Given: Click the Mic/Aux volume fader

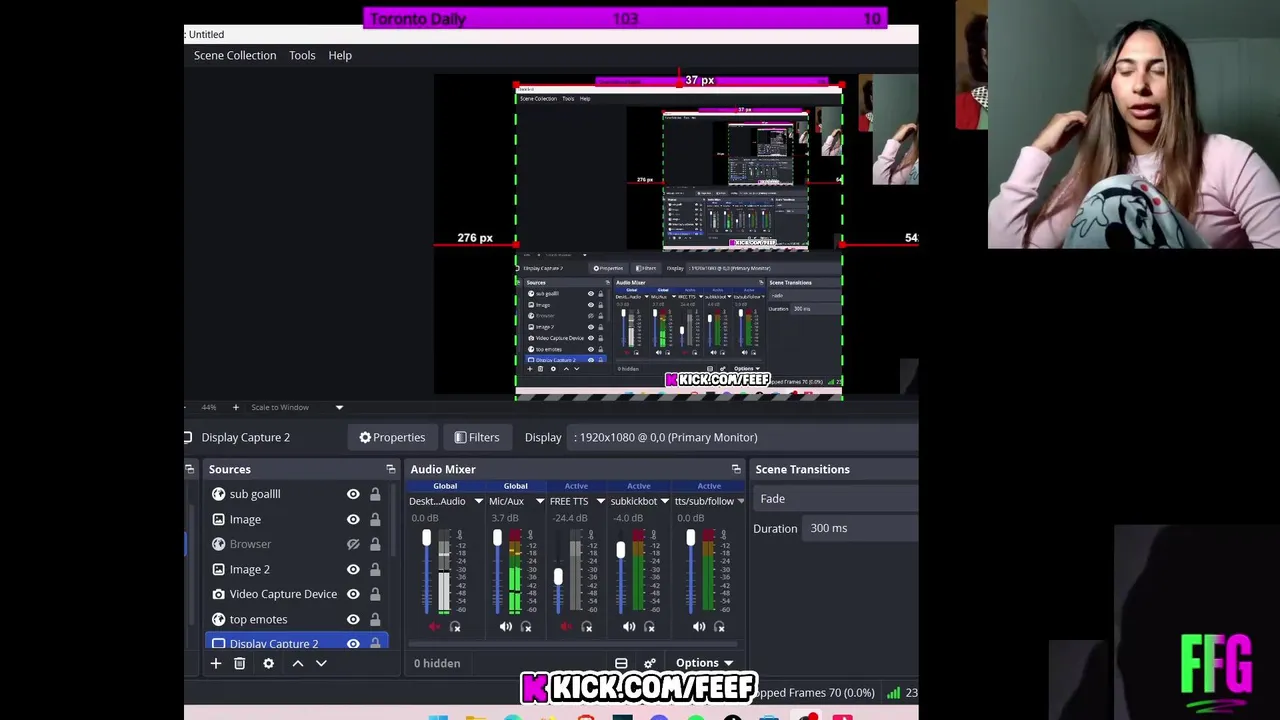Looking at the screenshot, I should (497, 538).
